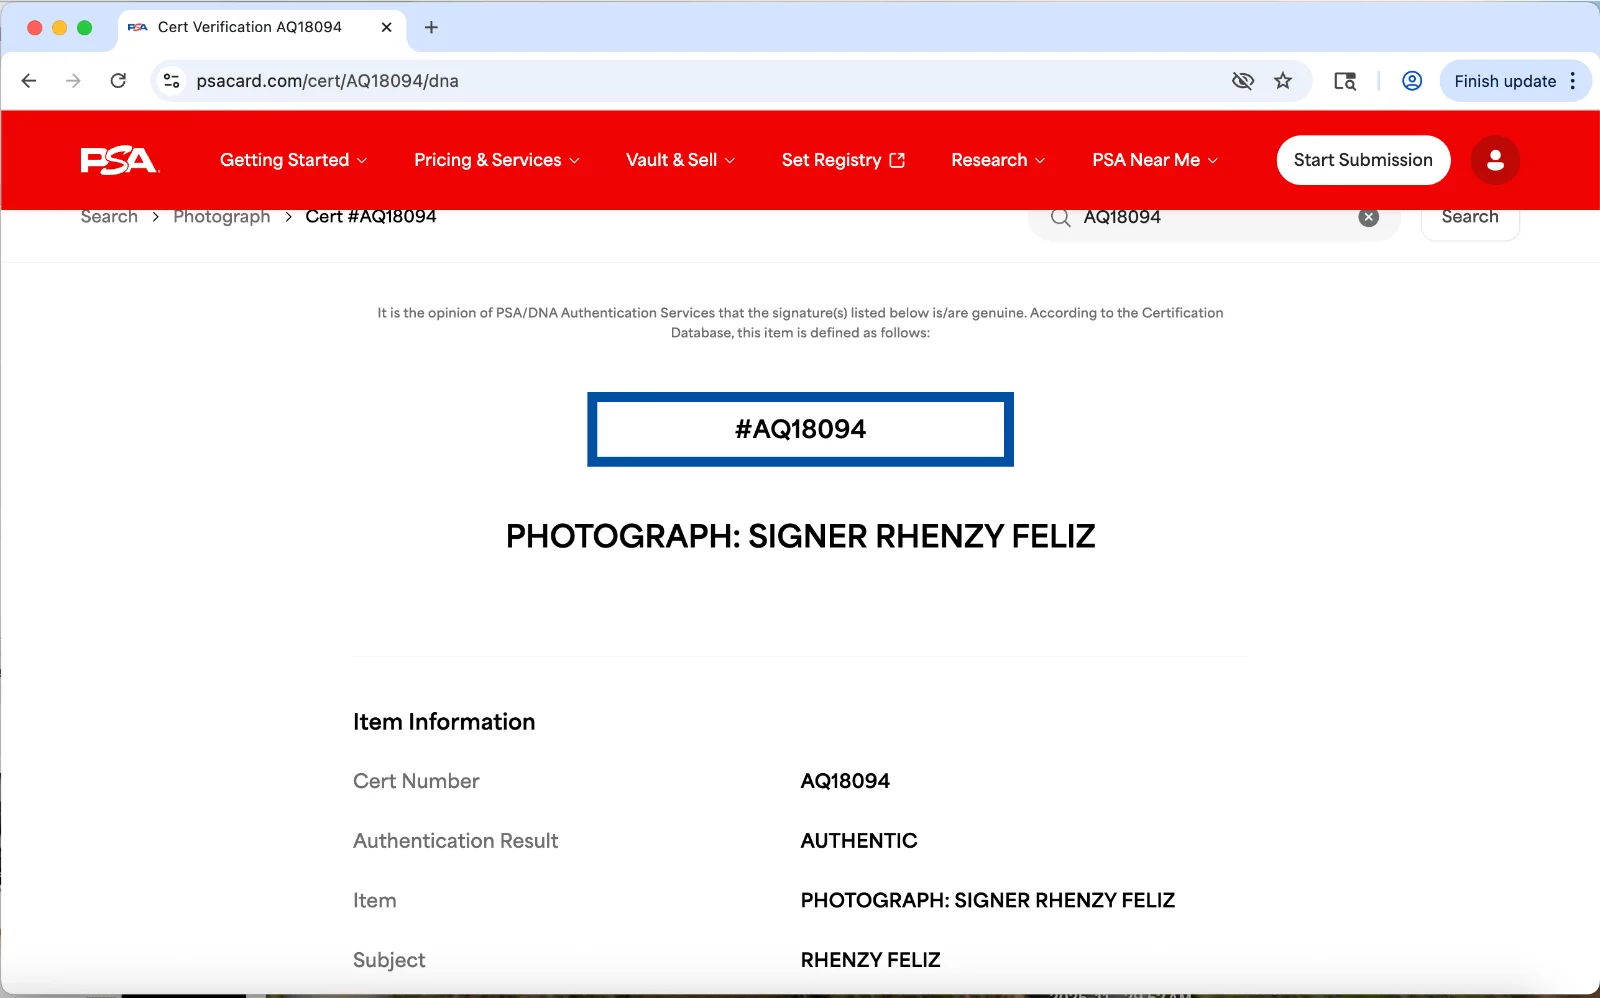This screenshot has width=1600, height=998.
Task: Click the Photograph breadcrumb link
Action: tap(221, 217)
